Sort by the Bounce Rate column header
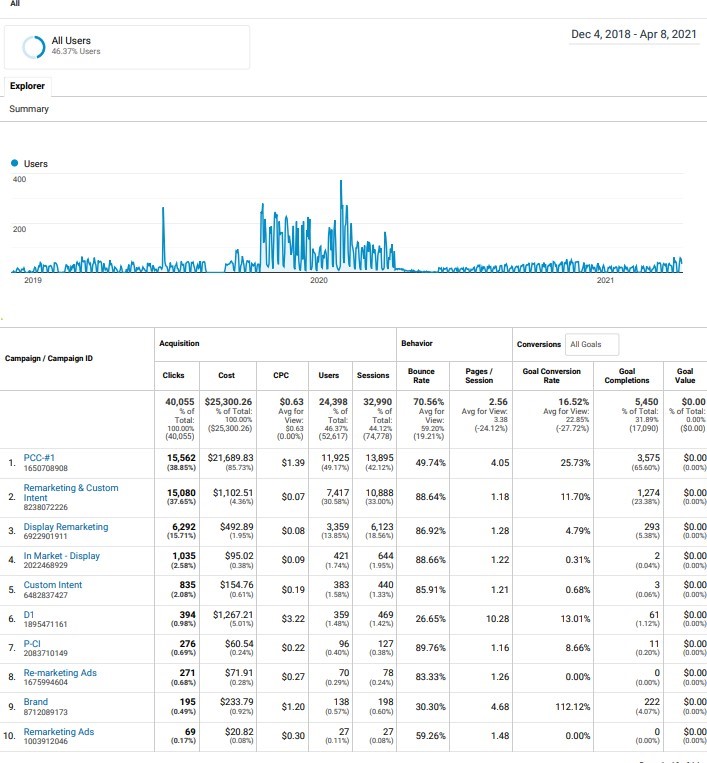 pyautogui.click(x=421, y=375)
